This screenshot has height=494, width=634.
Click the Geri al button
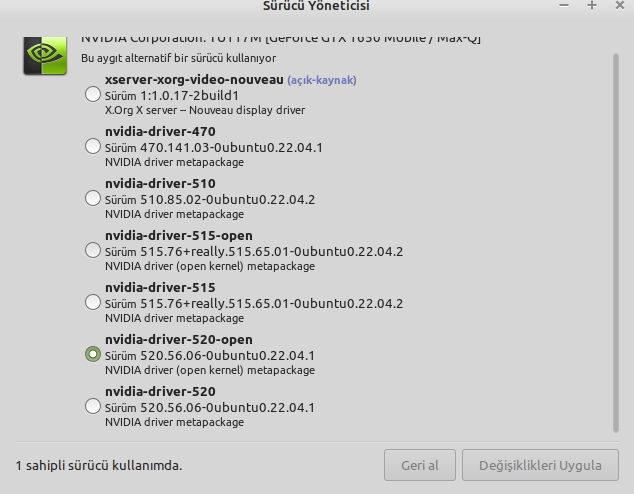pyautogui.click(x=420, y=465)
